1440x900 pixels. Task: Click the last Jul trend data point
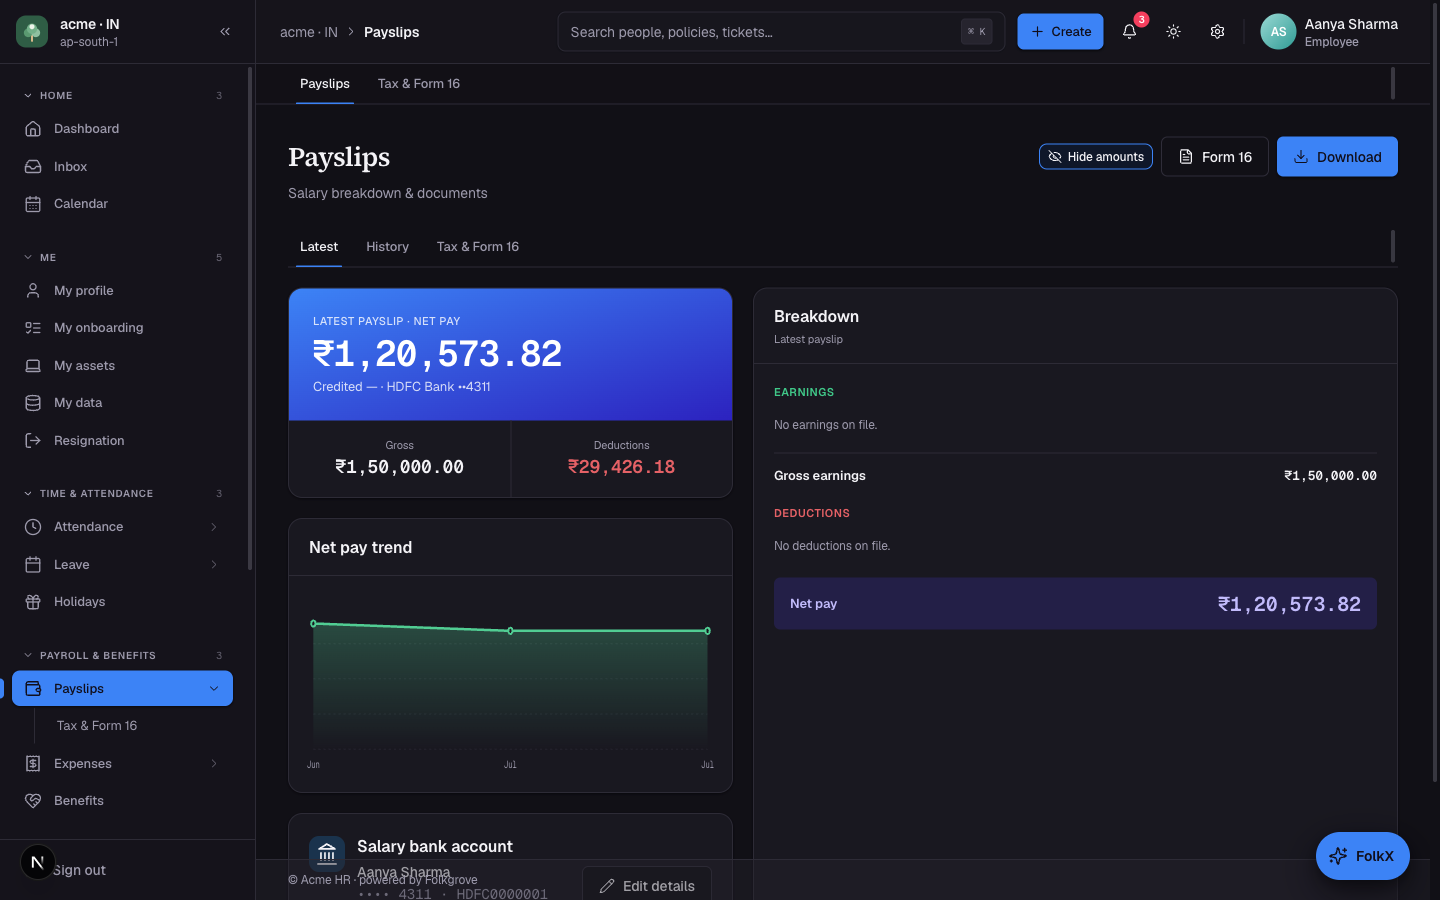pos(708,631)
